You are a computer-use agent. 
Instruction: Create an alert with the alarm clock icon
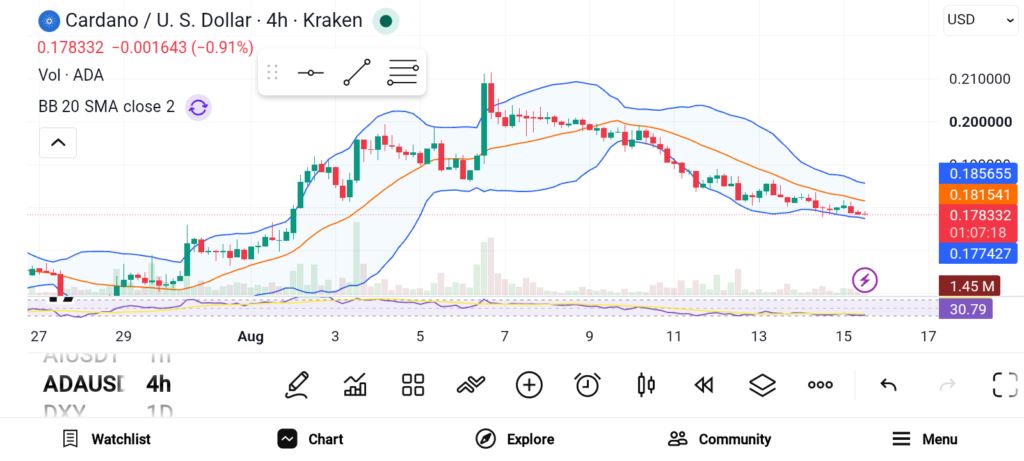coord(587,385)
